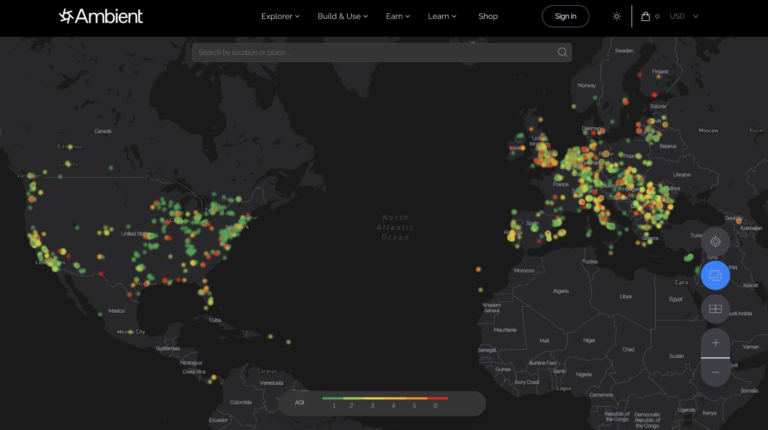Zoom out with the minus button
Image resolution: width=768 pixels, height=430 pixels.
(715, 373)
